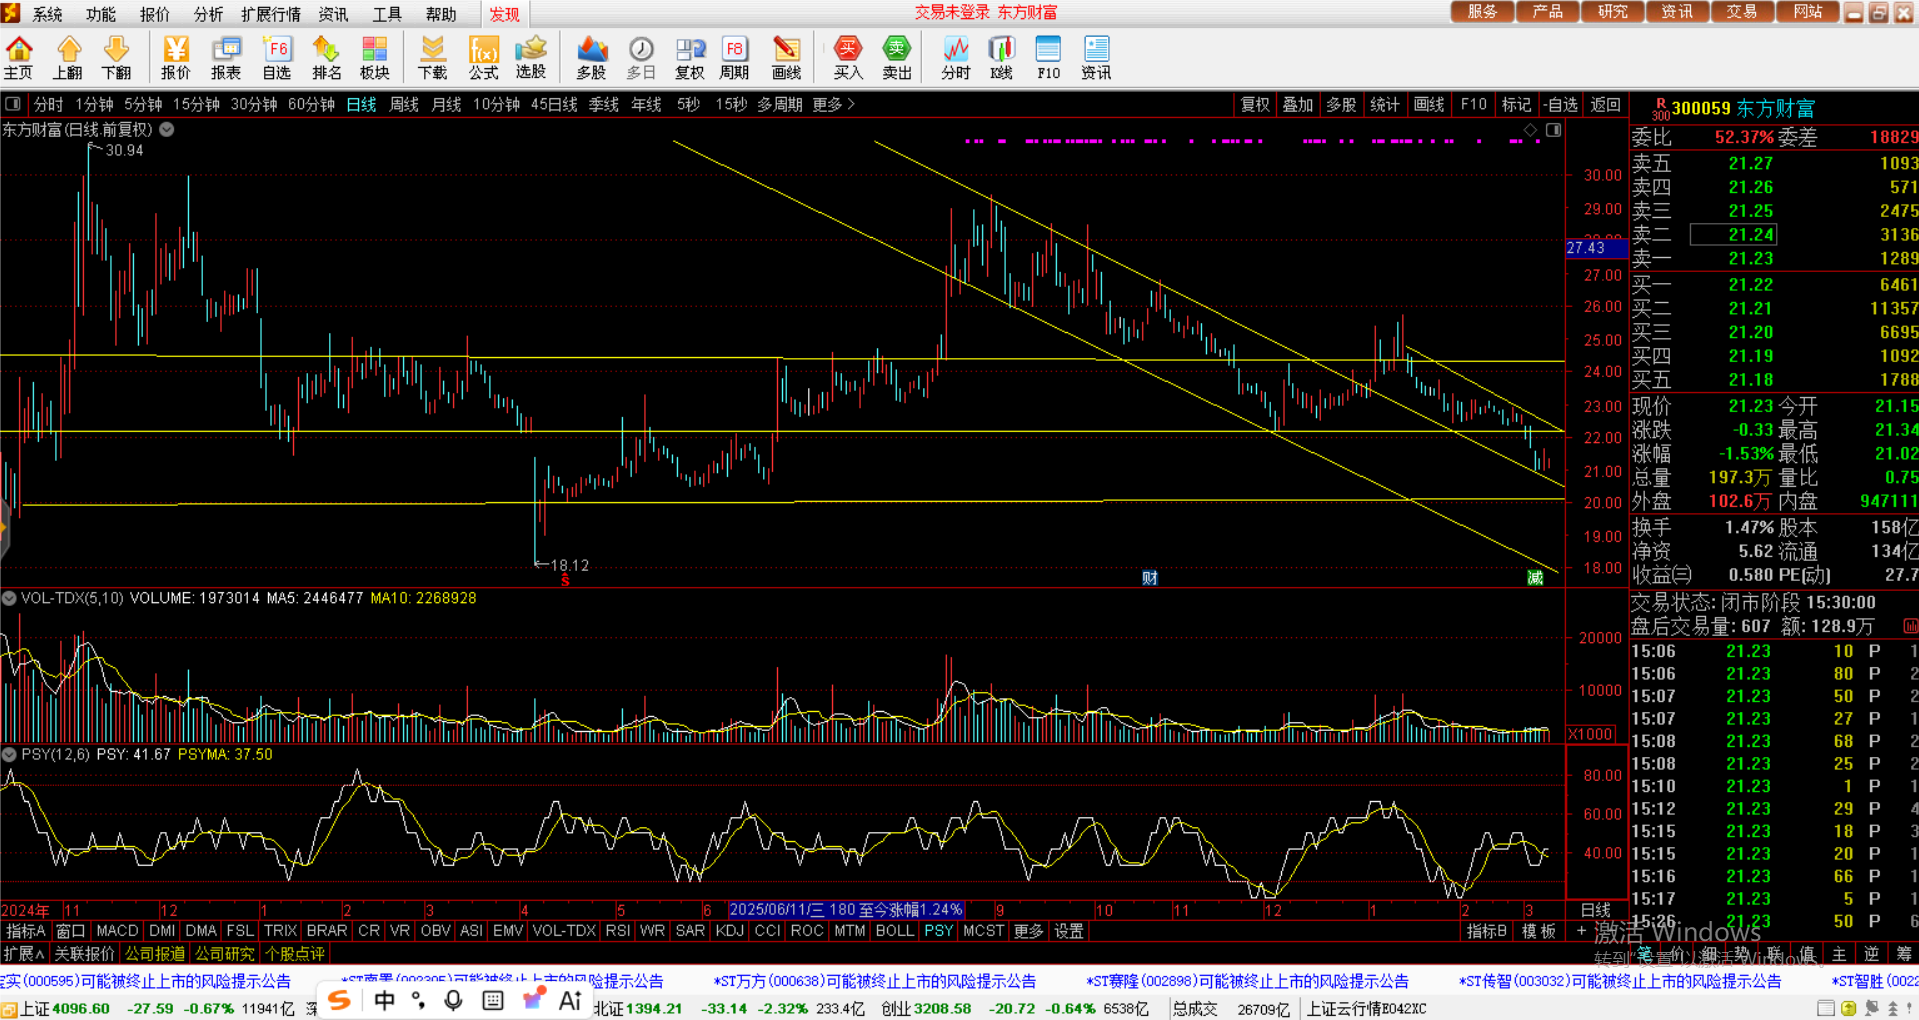Open the 报表 reports toolbar icon
This screenshot has height=1020, width=1919.
pyautogui.click(x=226, y=58)
